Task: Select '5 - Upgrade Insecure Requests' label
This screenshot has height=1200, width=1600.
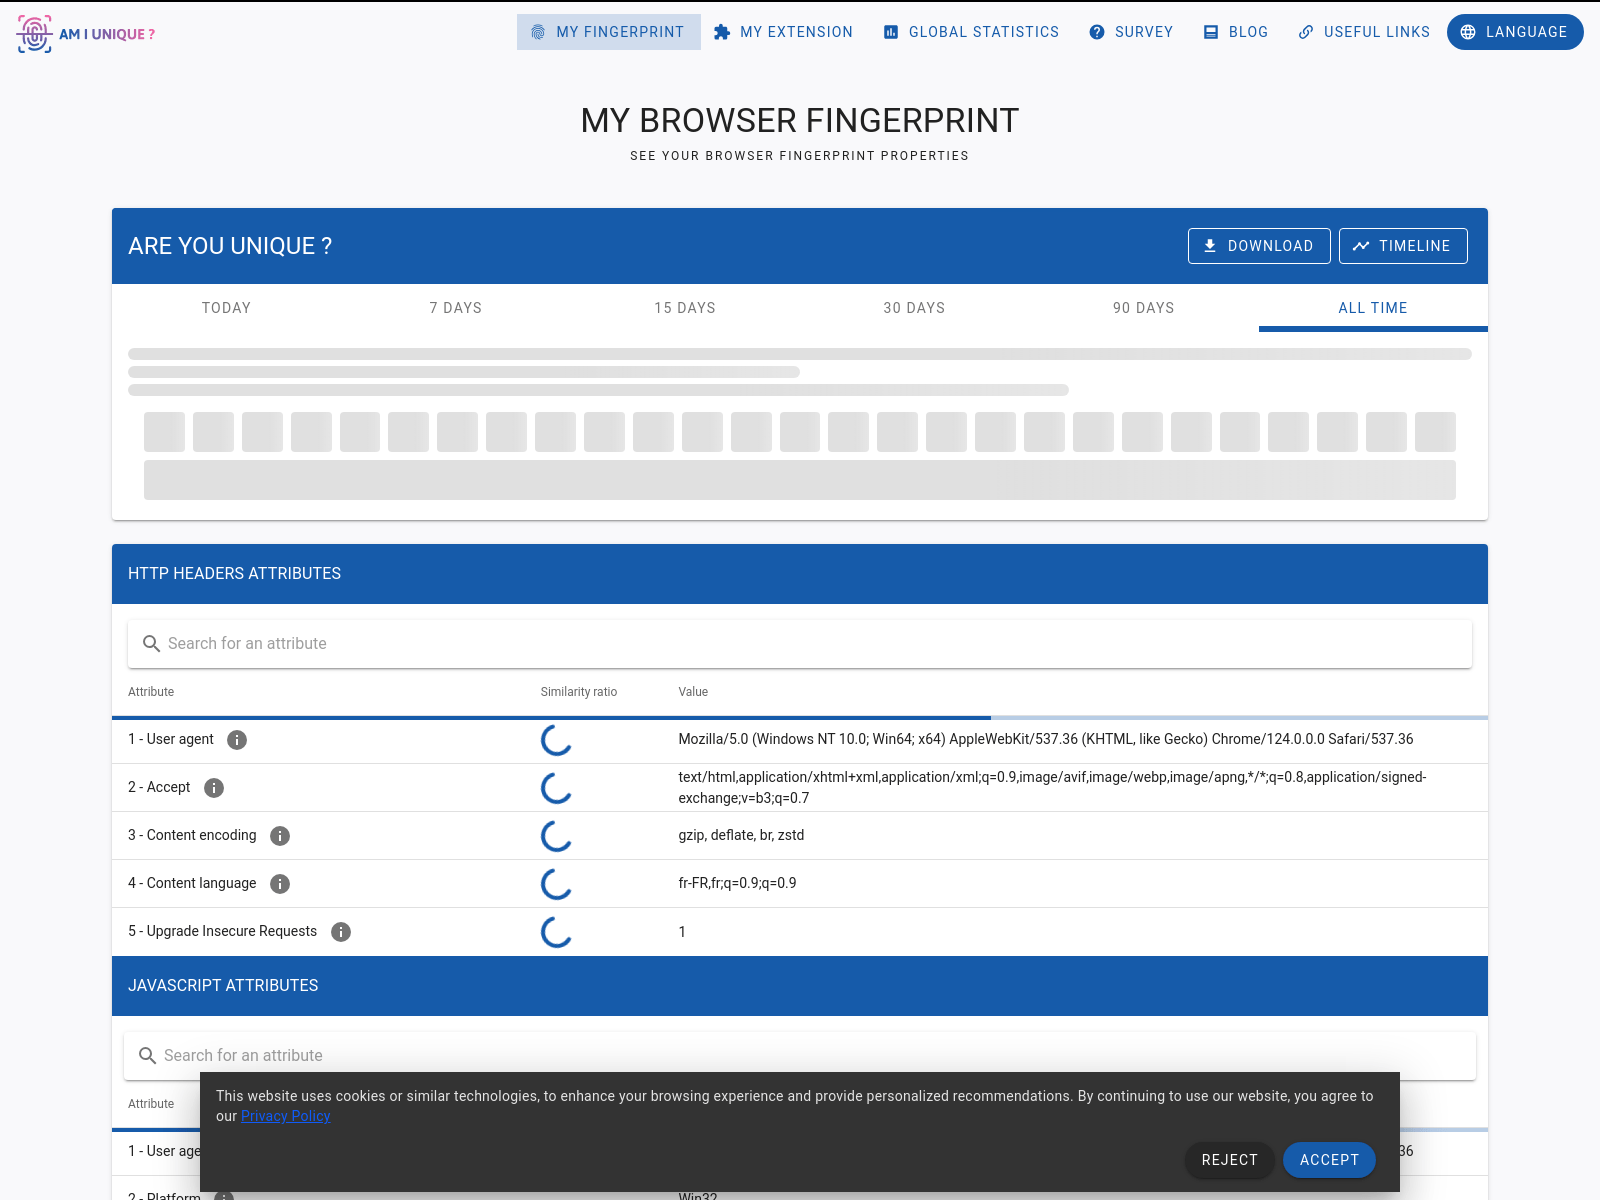Action: pyautogui.click(x=222, y=931)
